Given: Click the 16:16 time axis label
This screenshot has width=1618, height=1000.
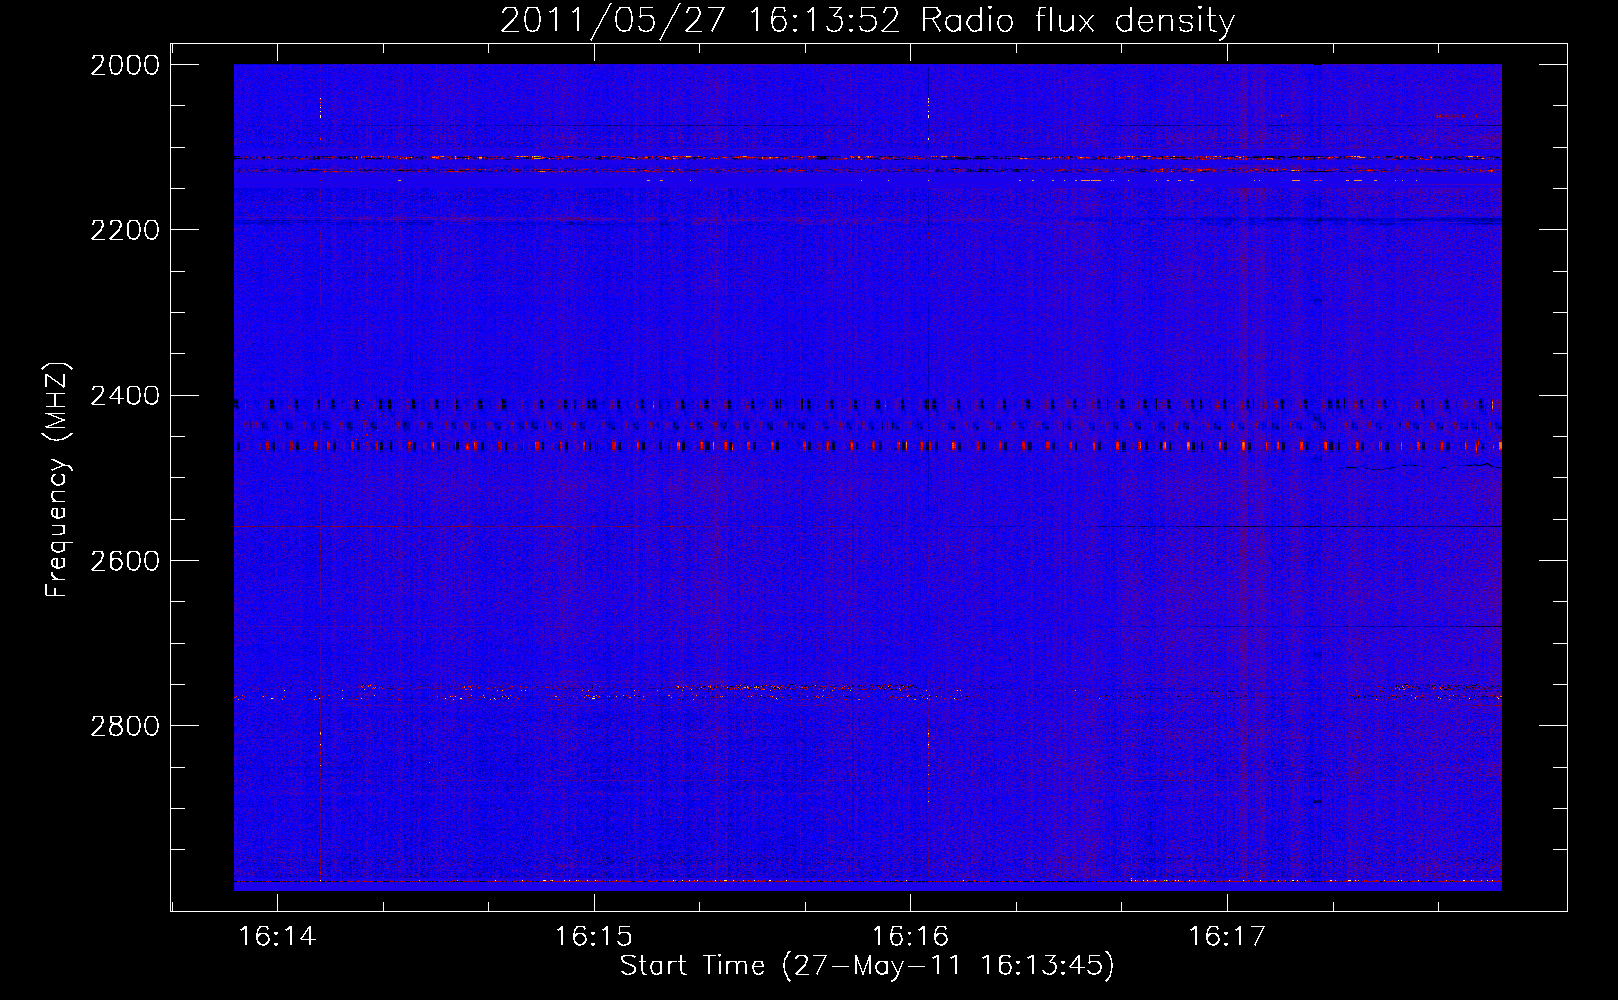Looking at the screenshot, I should coord(909,937).
